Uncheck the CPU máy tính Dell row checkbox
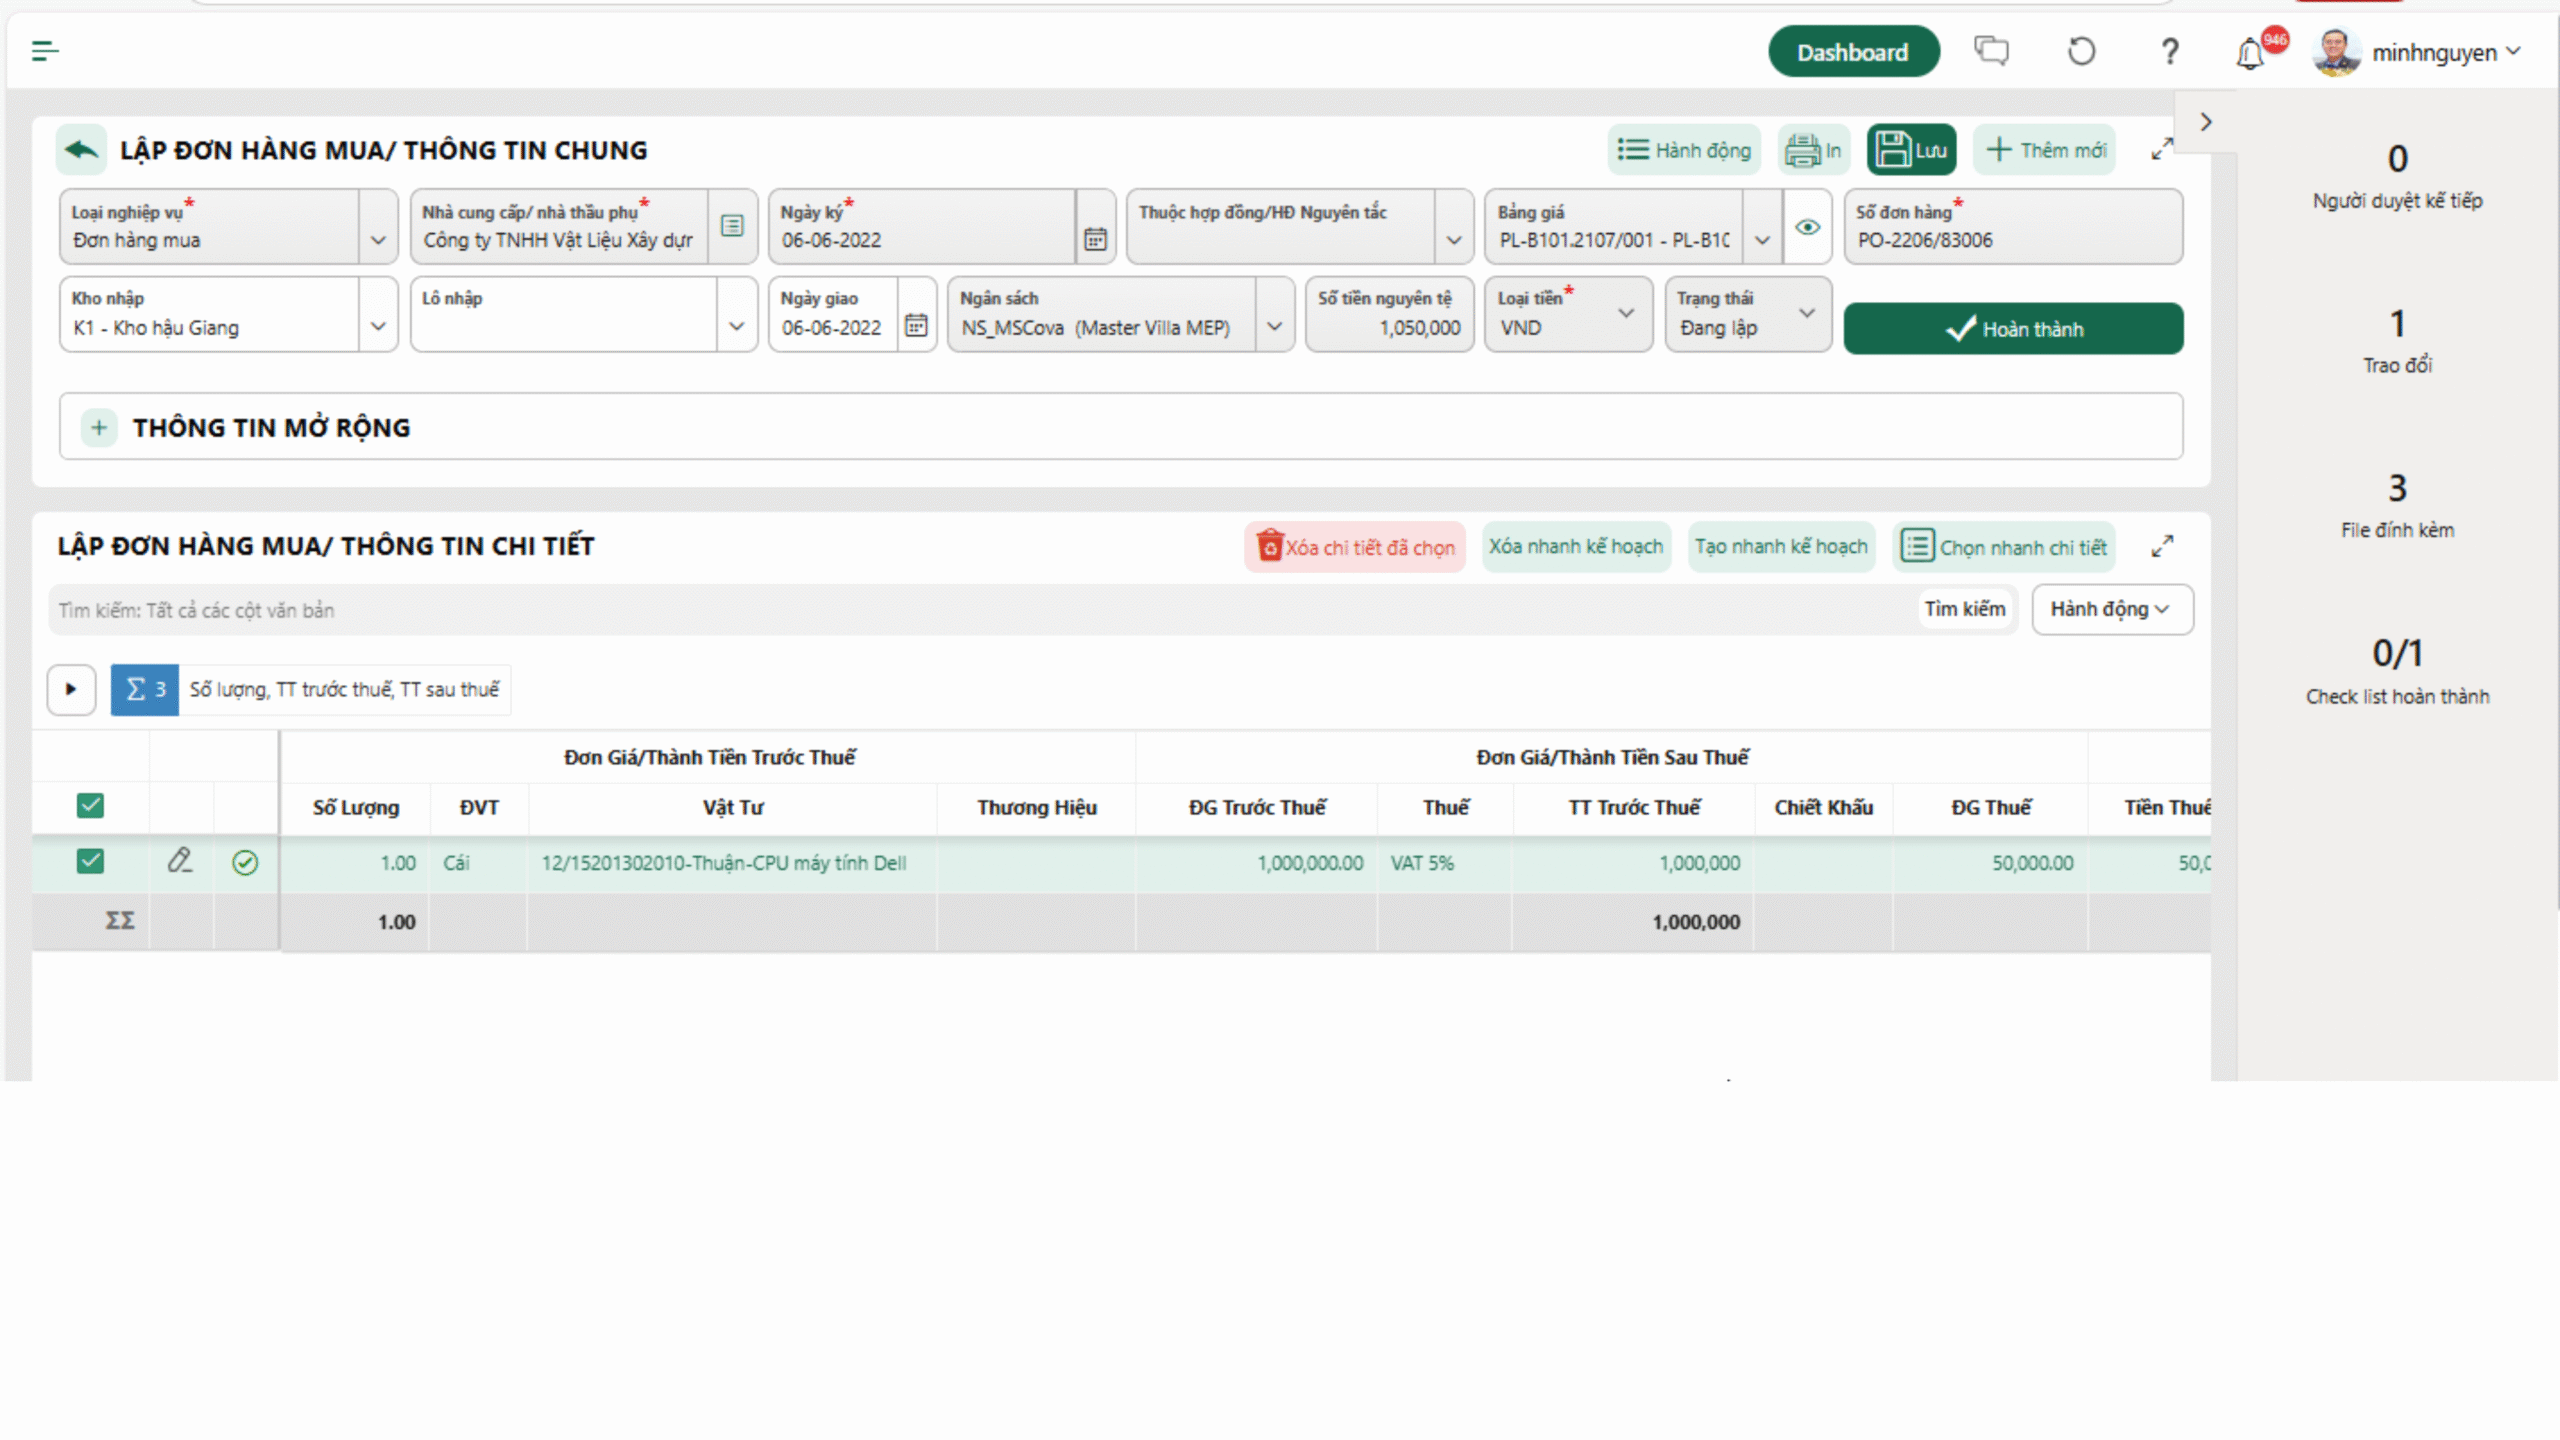The image size is (2560, 1440). pos(90,861)
